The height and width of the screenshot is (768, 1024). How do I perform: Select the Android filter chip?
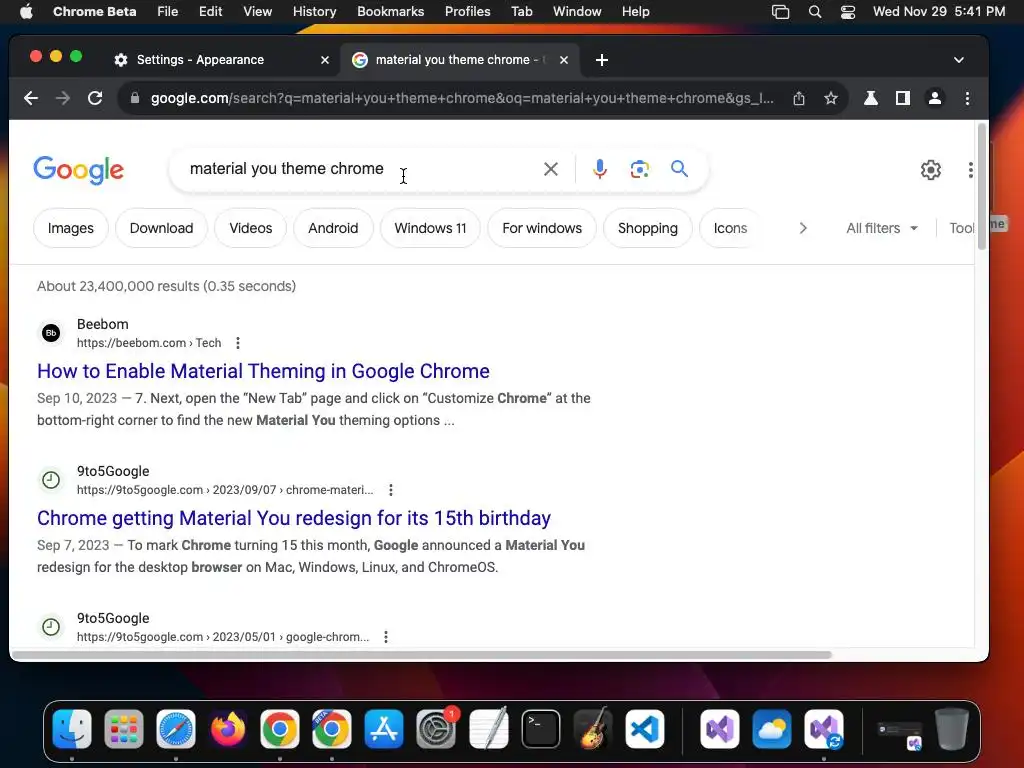(333, 228)
